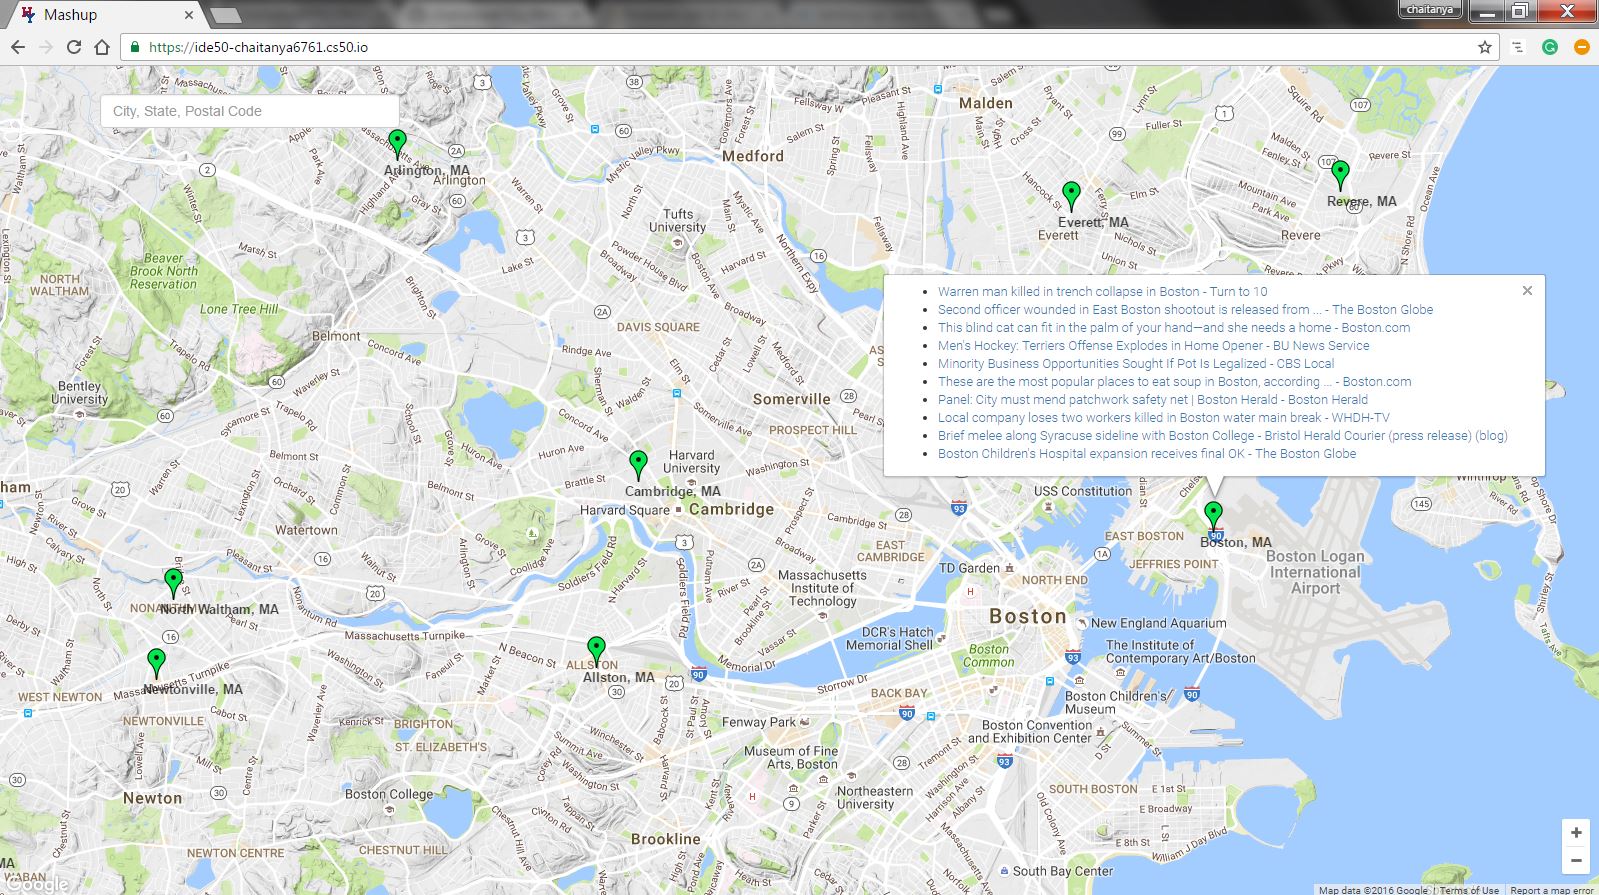
Task: Open 'Warren man killed in trench collapse' article
Action: tap(1102, 292)
